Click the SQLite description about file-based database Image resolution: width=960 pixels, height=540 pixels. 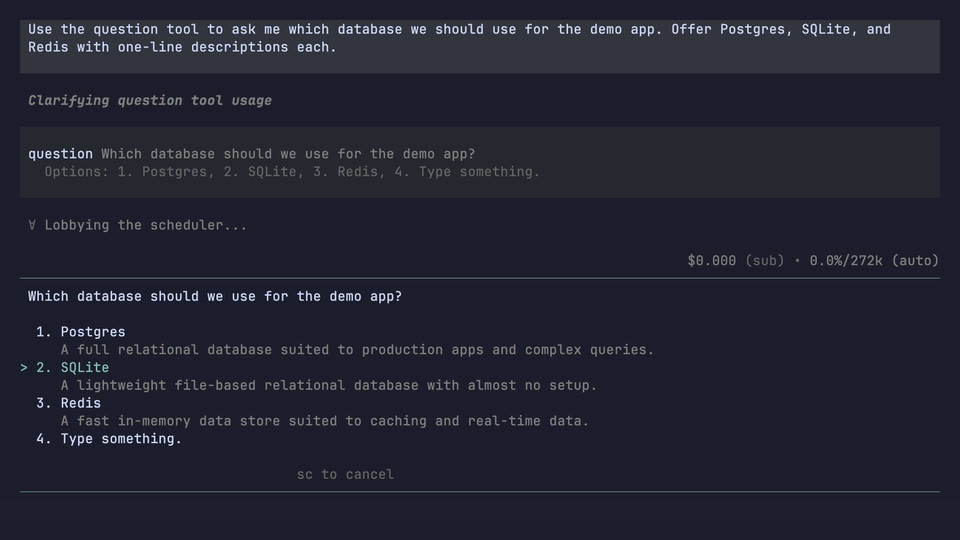(328, 385)
